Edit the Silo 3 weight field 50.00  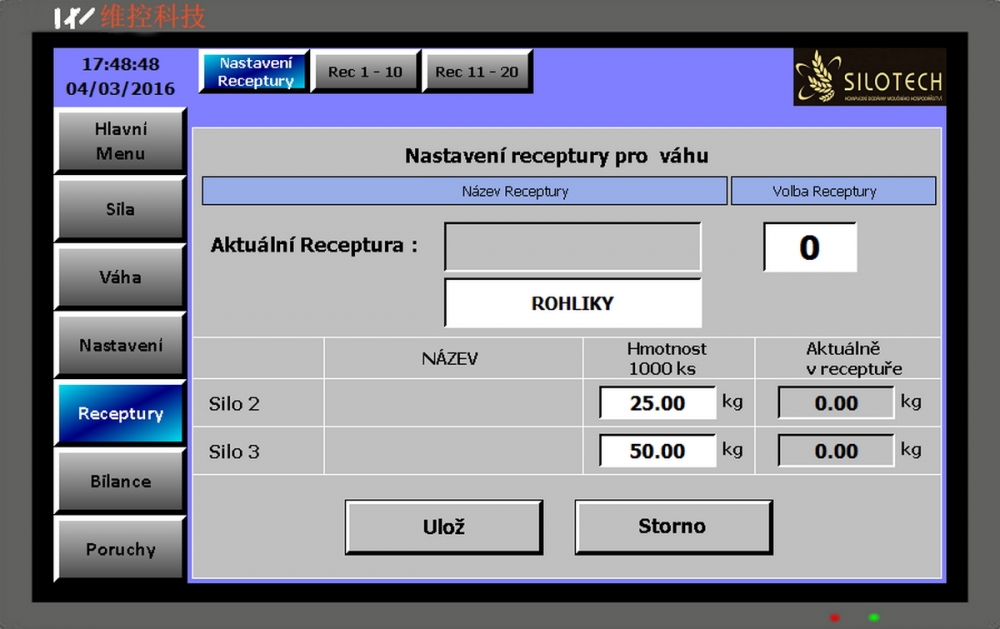(657, 451)
